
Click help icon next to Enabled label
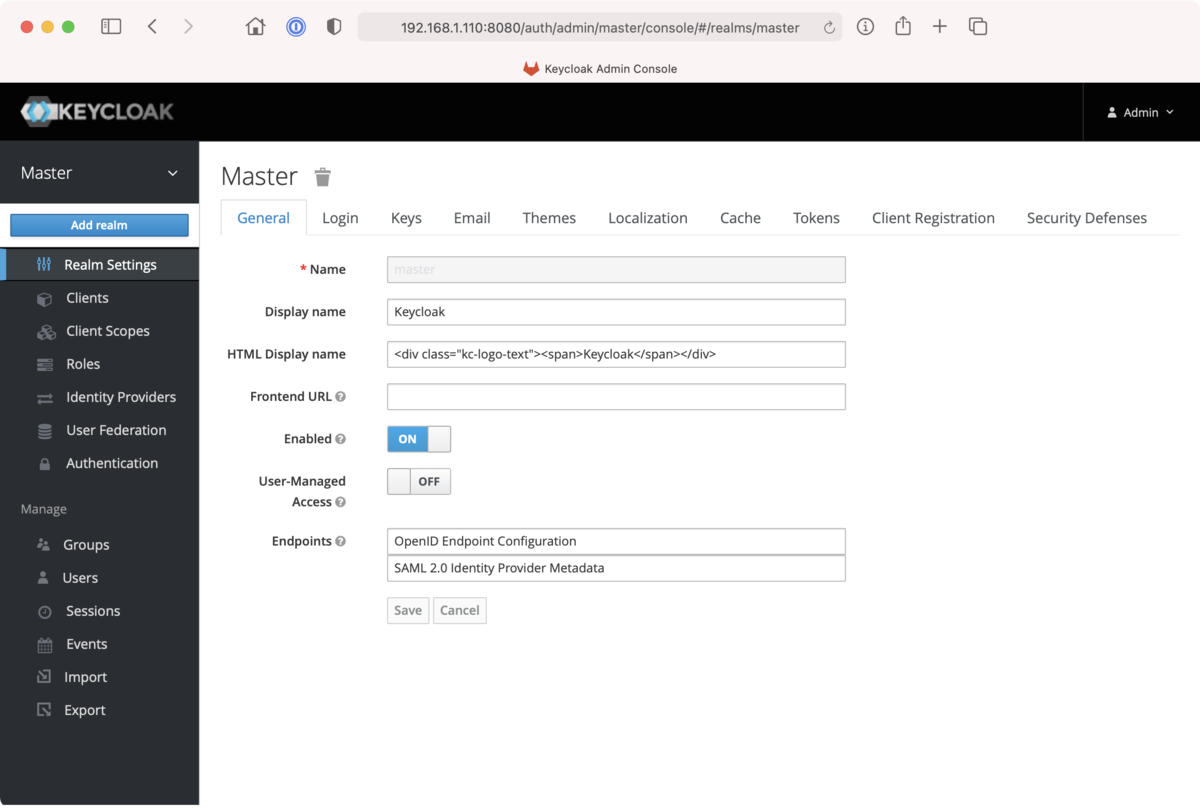pyautogui.click(x=341, y=439)
